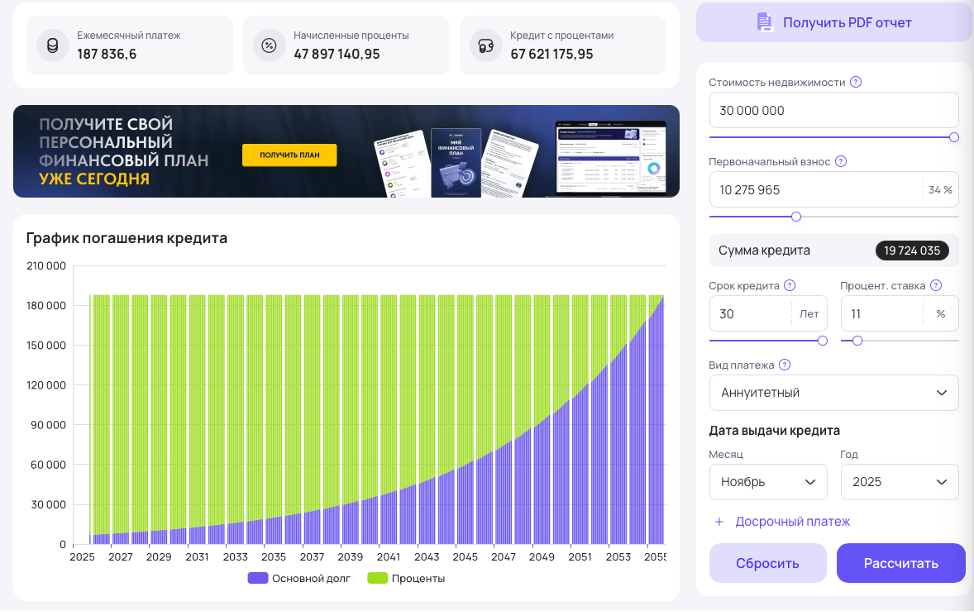Screen dimensions: 974x612
Task: Click the Сумма кредита label
Action: (x=764, y=250)
